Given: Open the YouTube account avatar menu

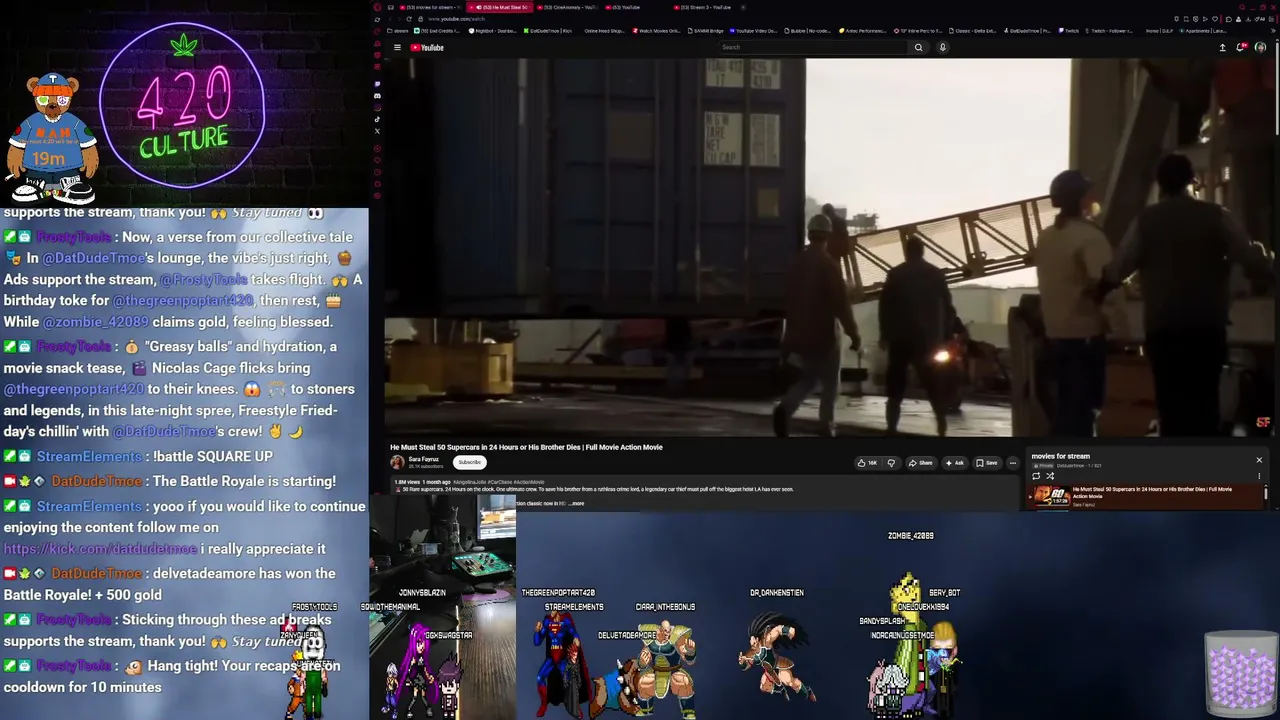Looking at the screenshot, I should tap(1260, 47).
